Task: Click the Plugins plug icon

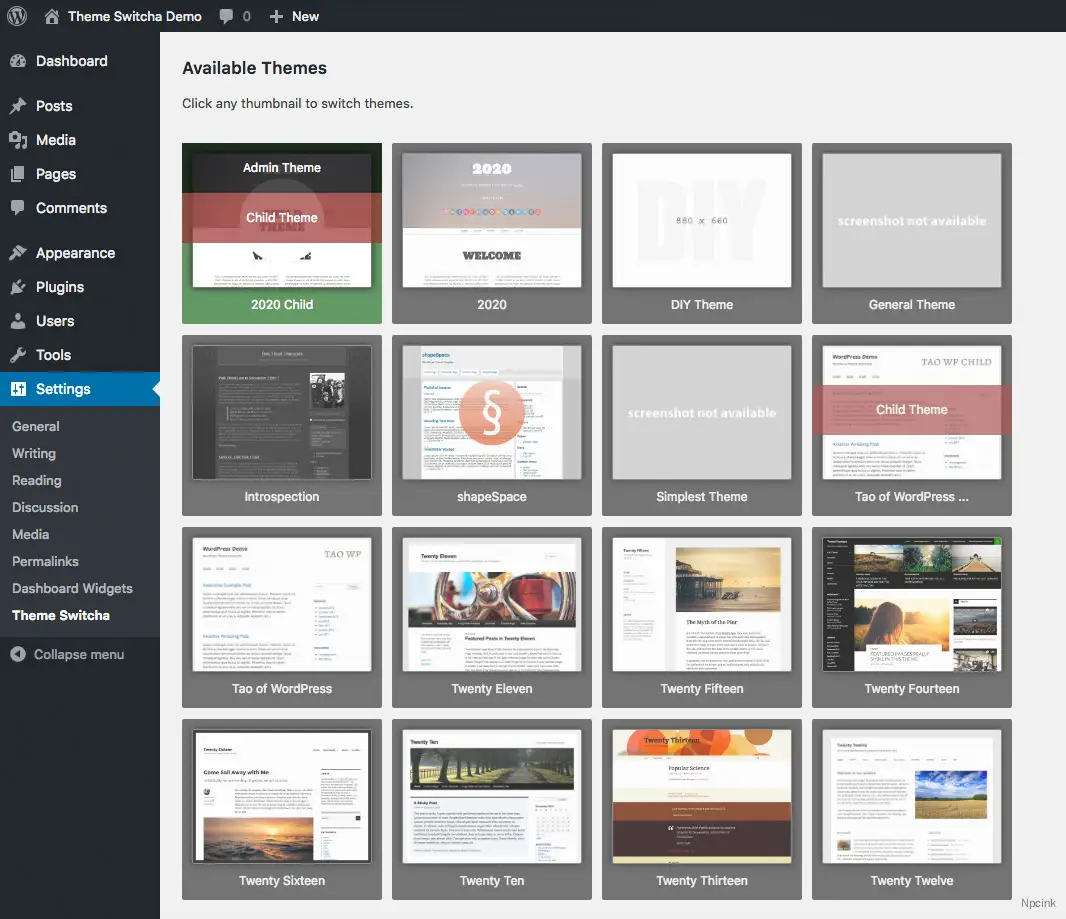Action: (18, 287)
